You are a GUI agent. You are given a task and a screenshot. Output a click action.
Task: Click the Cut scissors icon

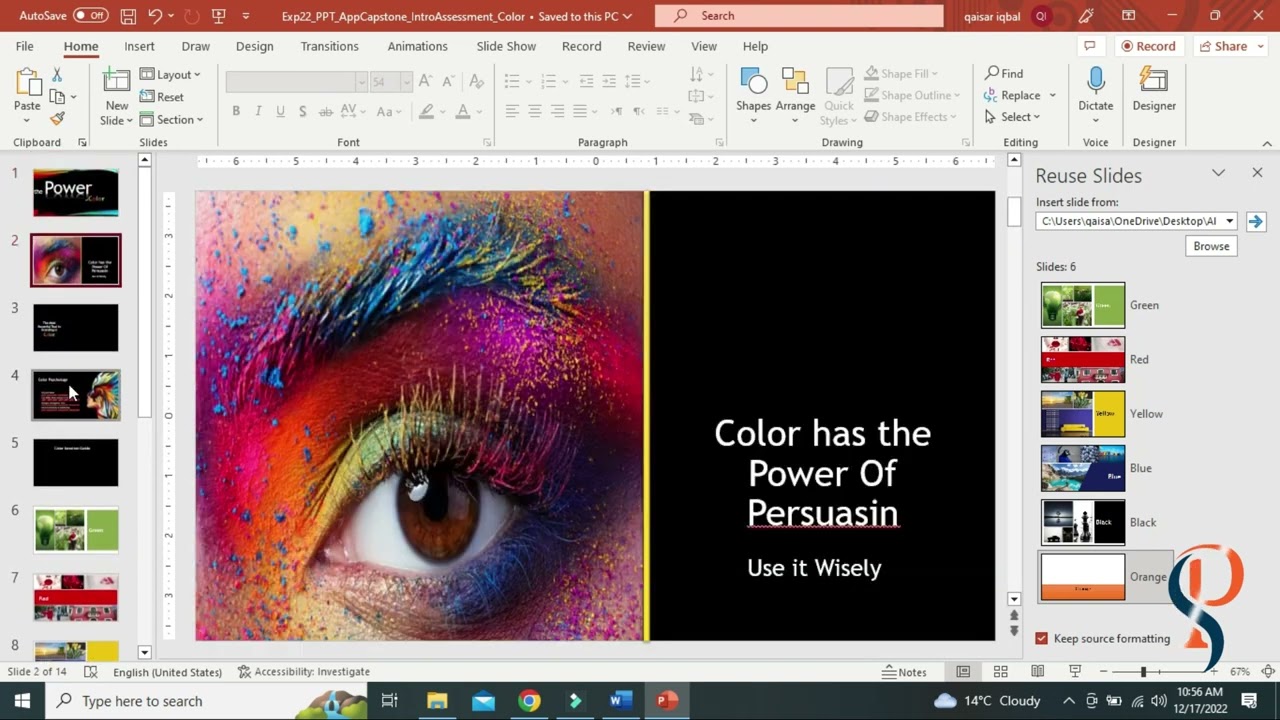[x=57, y=75]
